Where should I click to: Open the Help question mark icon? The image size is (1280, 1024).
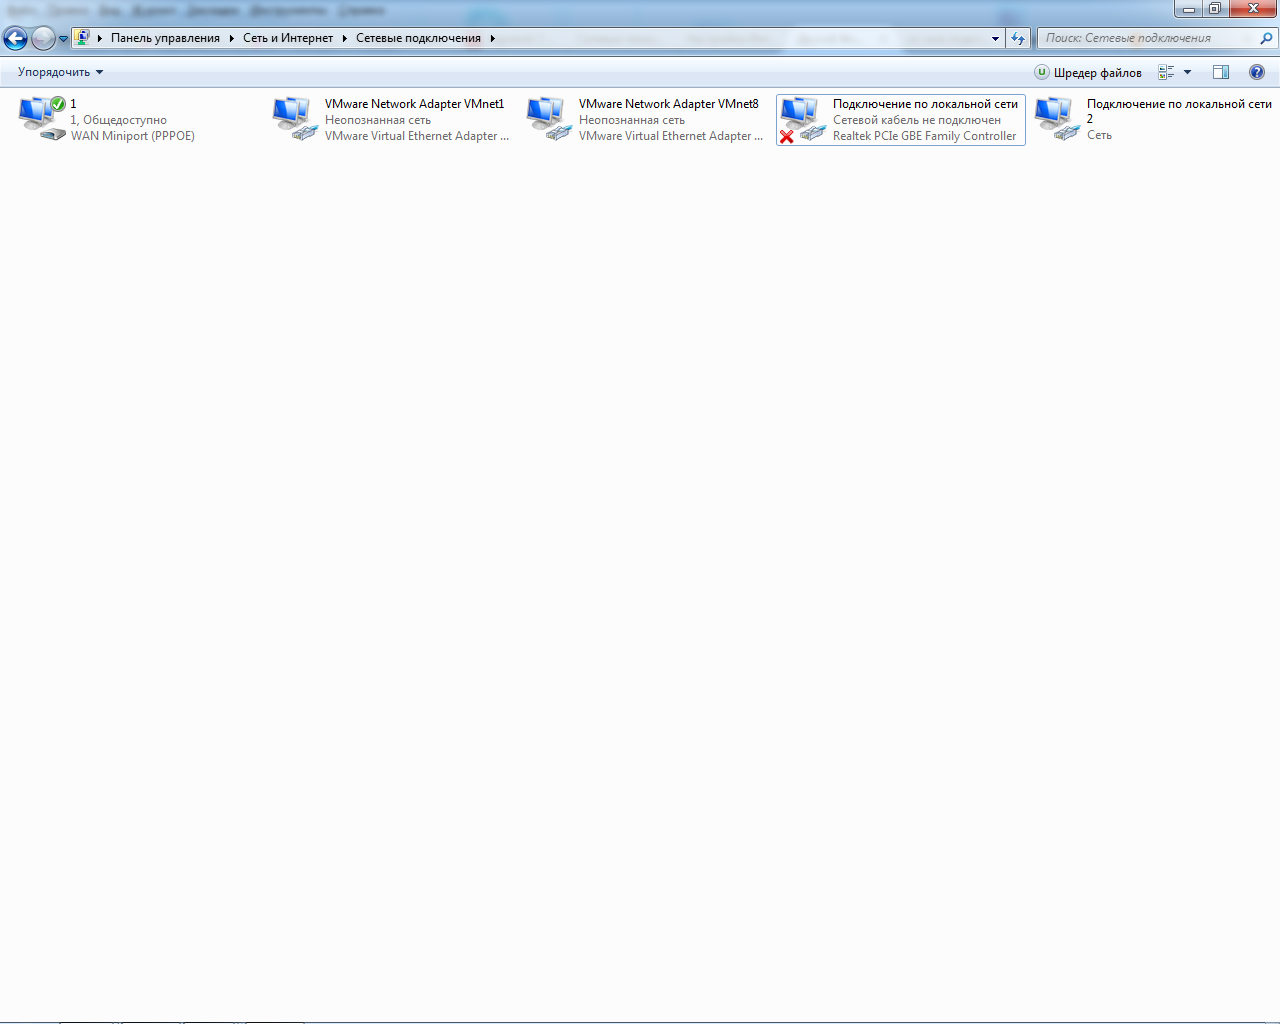coord(1257,72)
